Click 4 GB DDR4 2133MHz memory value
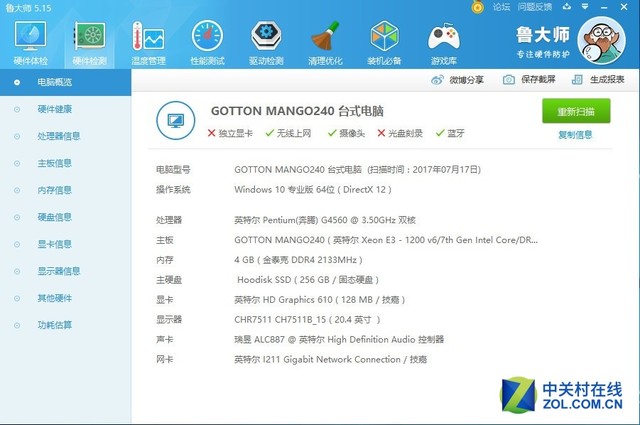640x425 pixels. pos(298,260)
